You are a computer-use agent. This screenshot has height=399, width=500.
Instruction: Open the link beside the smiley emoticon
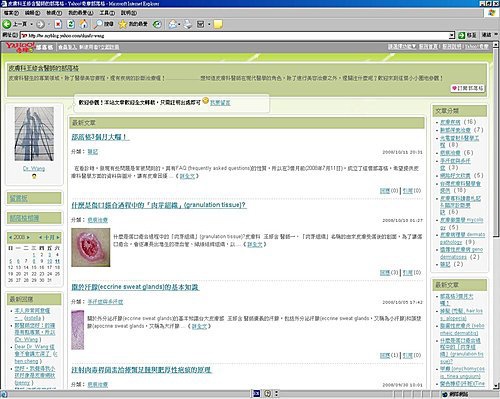220,103
